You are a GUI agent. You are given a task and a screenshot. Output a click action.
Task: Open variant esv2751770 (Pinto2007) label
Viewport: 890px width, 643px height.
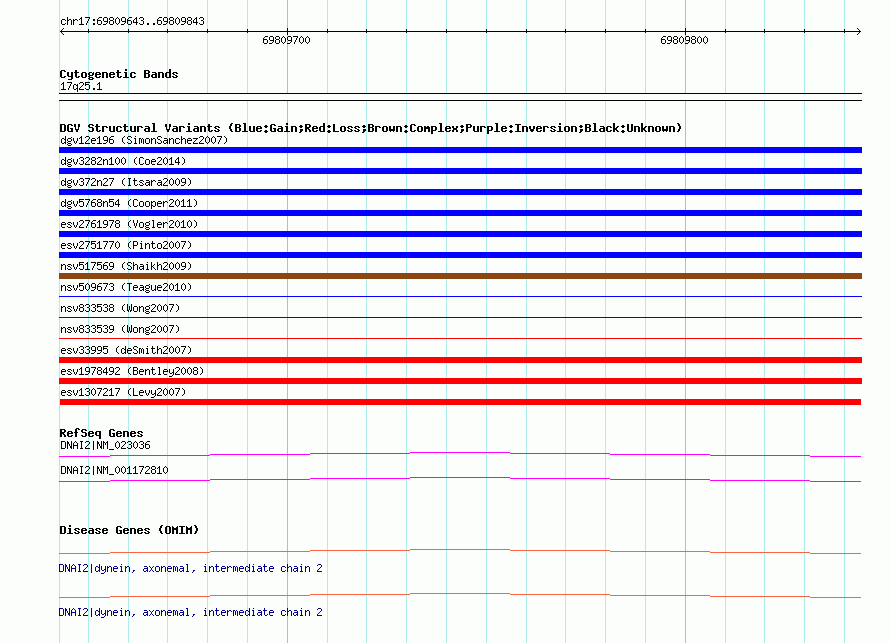[x=126, y=245]
